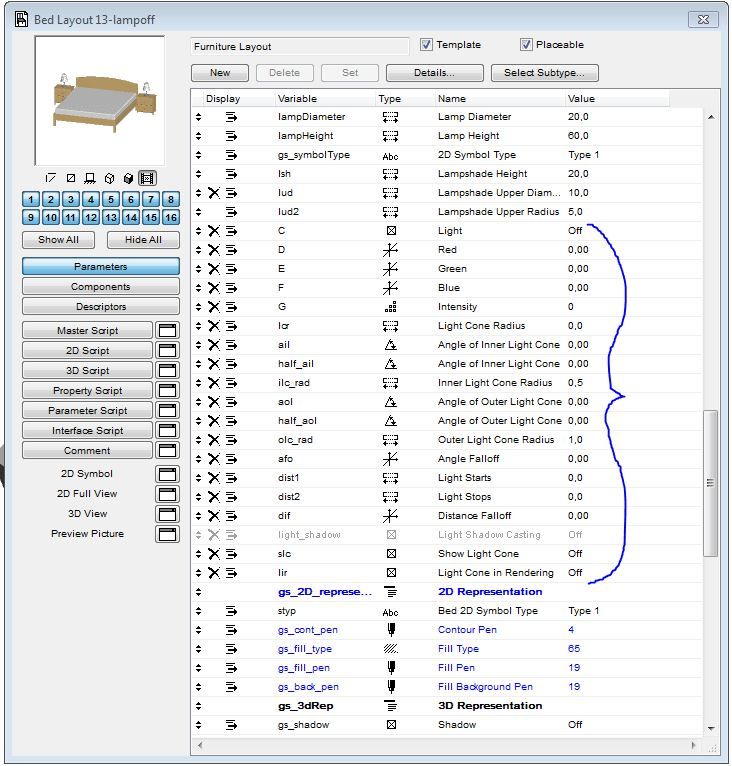Open the 3D Script editor
This screenshot has width=732, height=766.
coord(87,371)
